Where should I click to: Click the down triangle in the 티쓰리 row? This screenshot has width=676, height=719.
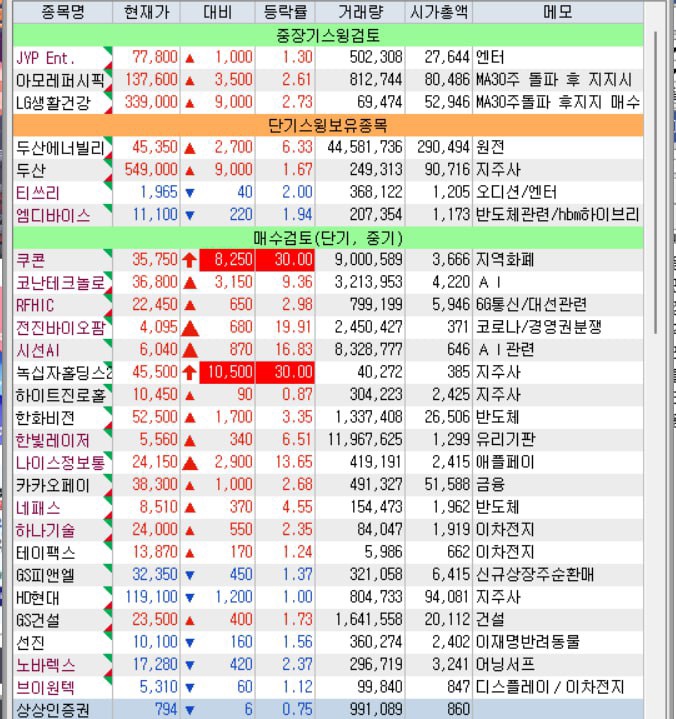tap(189, 193)
